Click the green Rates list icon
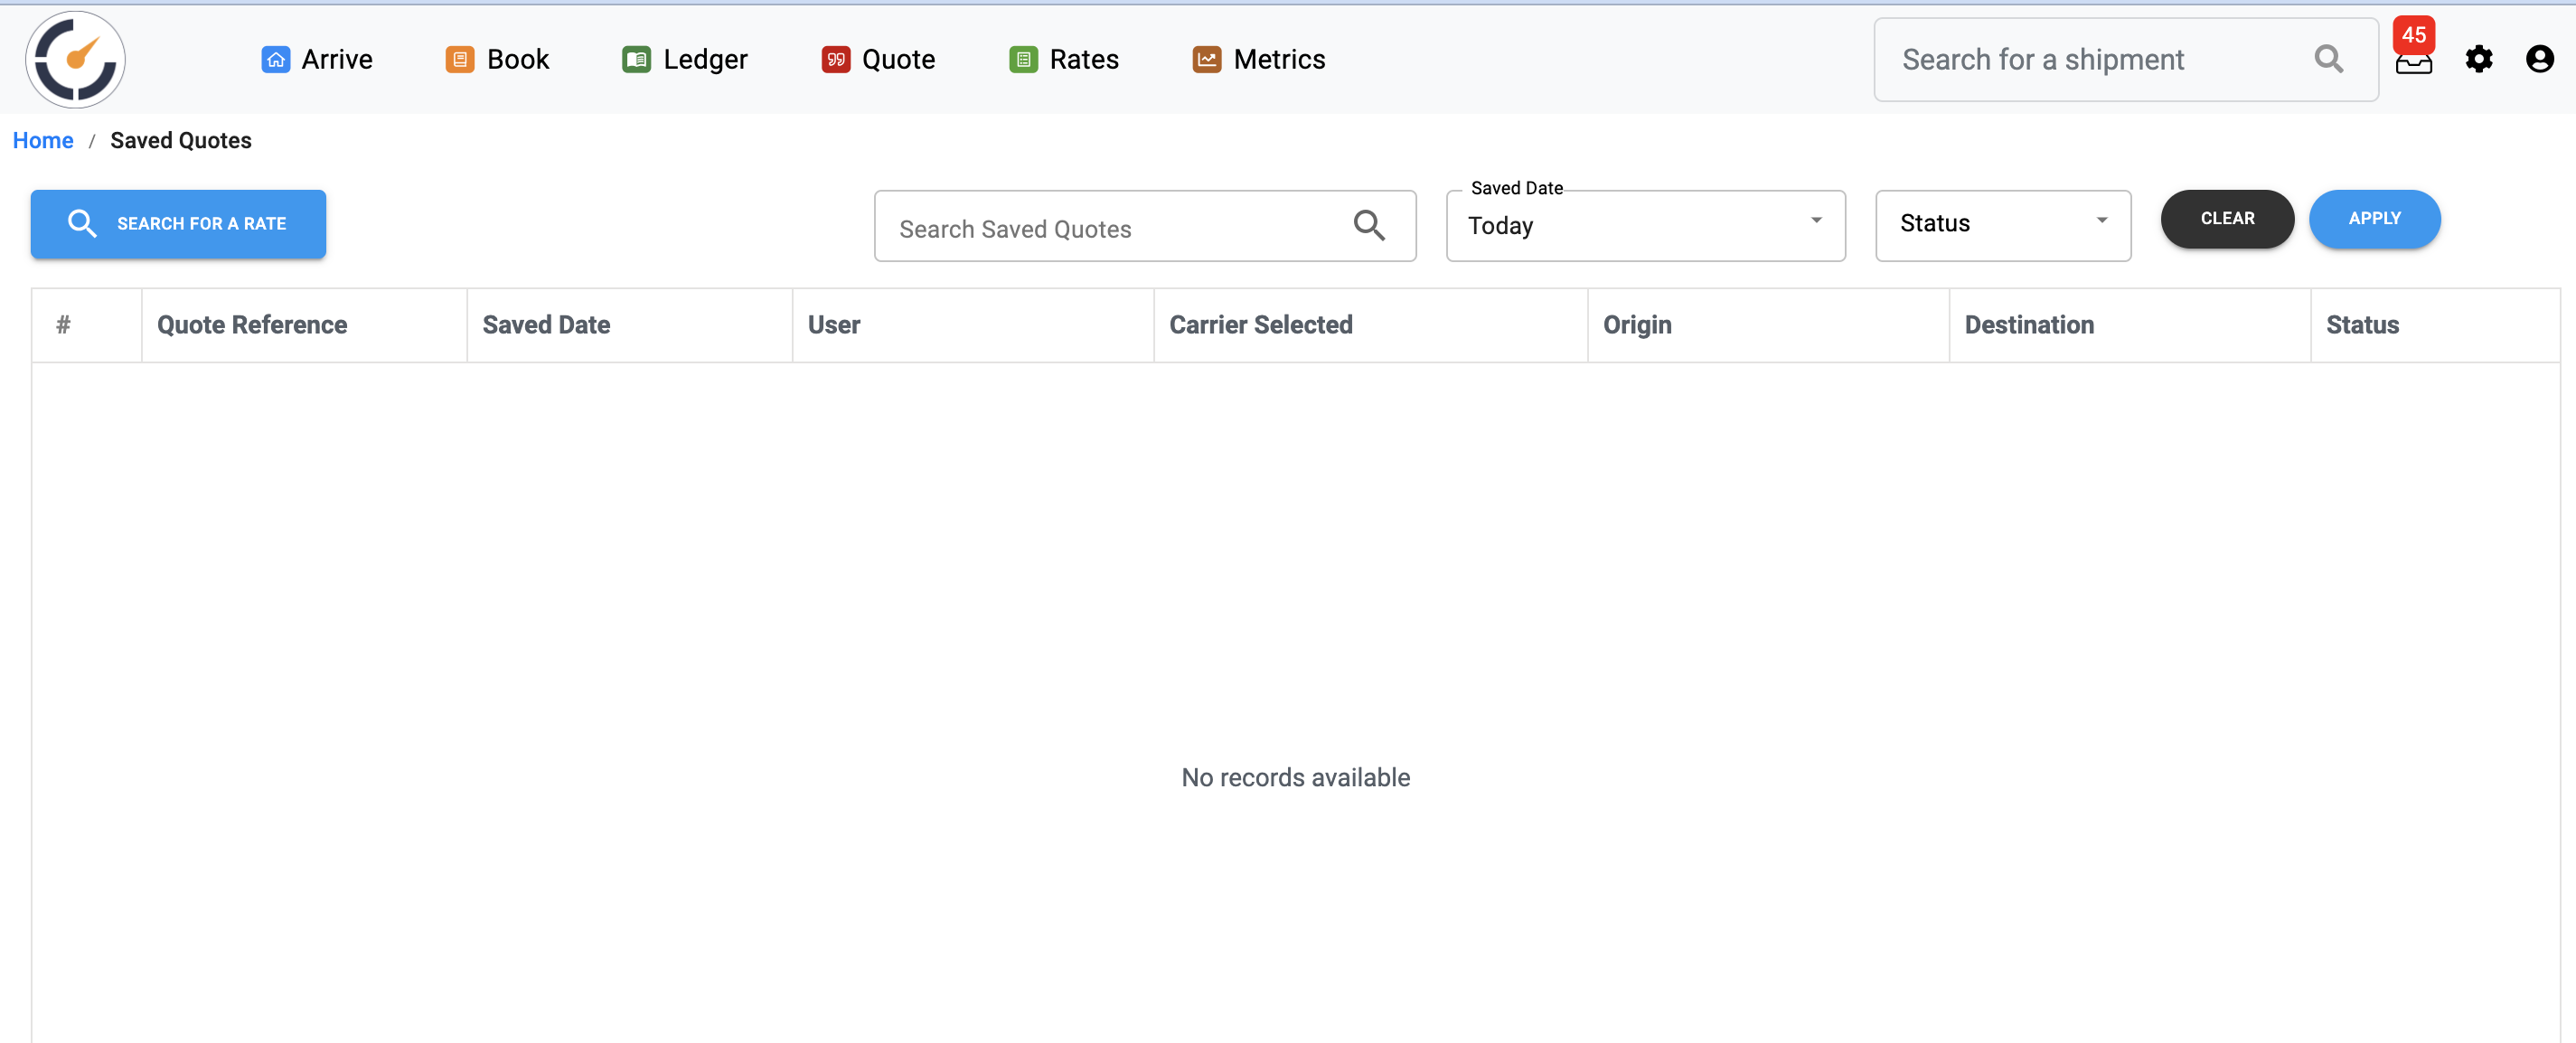Image resolution: width=2576 pixels, height=1043 pixels. pos(1023,60)
